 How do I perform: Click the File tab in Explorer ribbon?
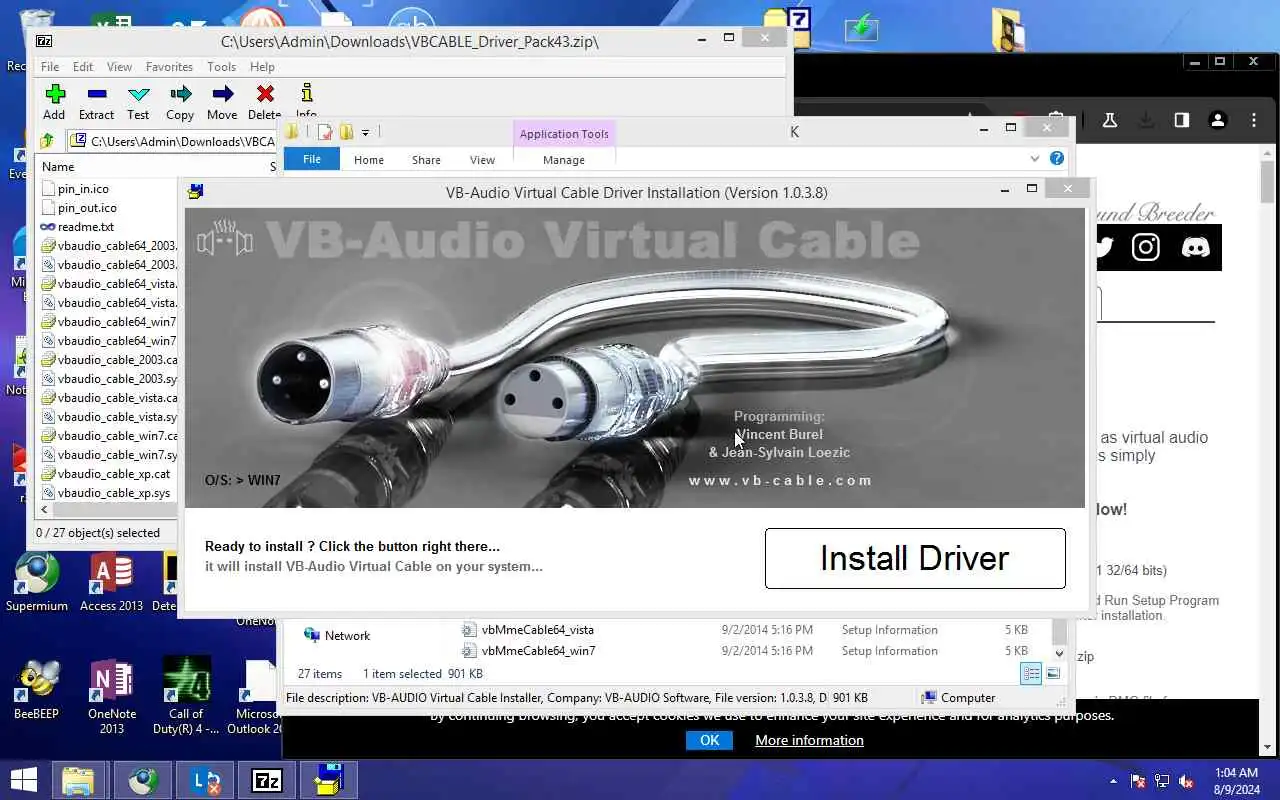pyautogui.click(x=312, y=160)
